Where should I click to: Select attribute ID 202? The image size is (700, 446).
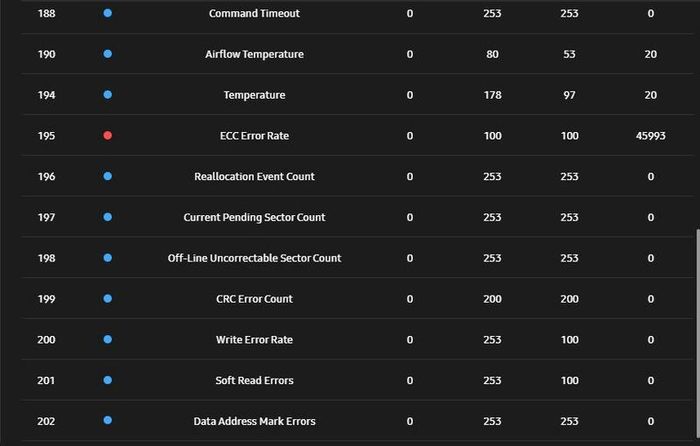(x=46, y=421)
